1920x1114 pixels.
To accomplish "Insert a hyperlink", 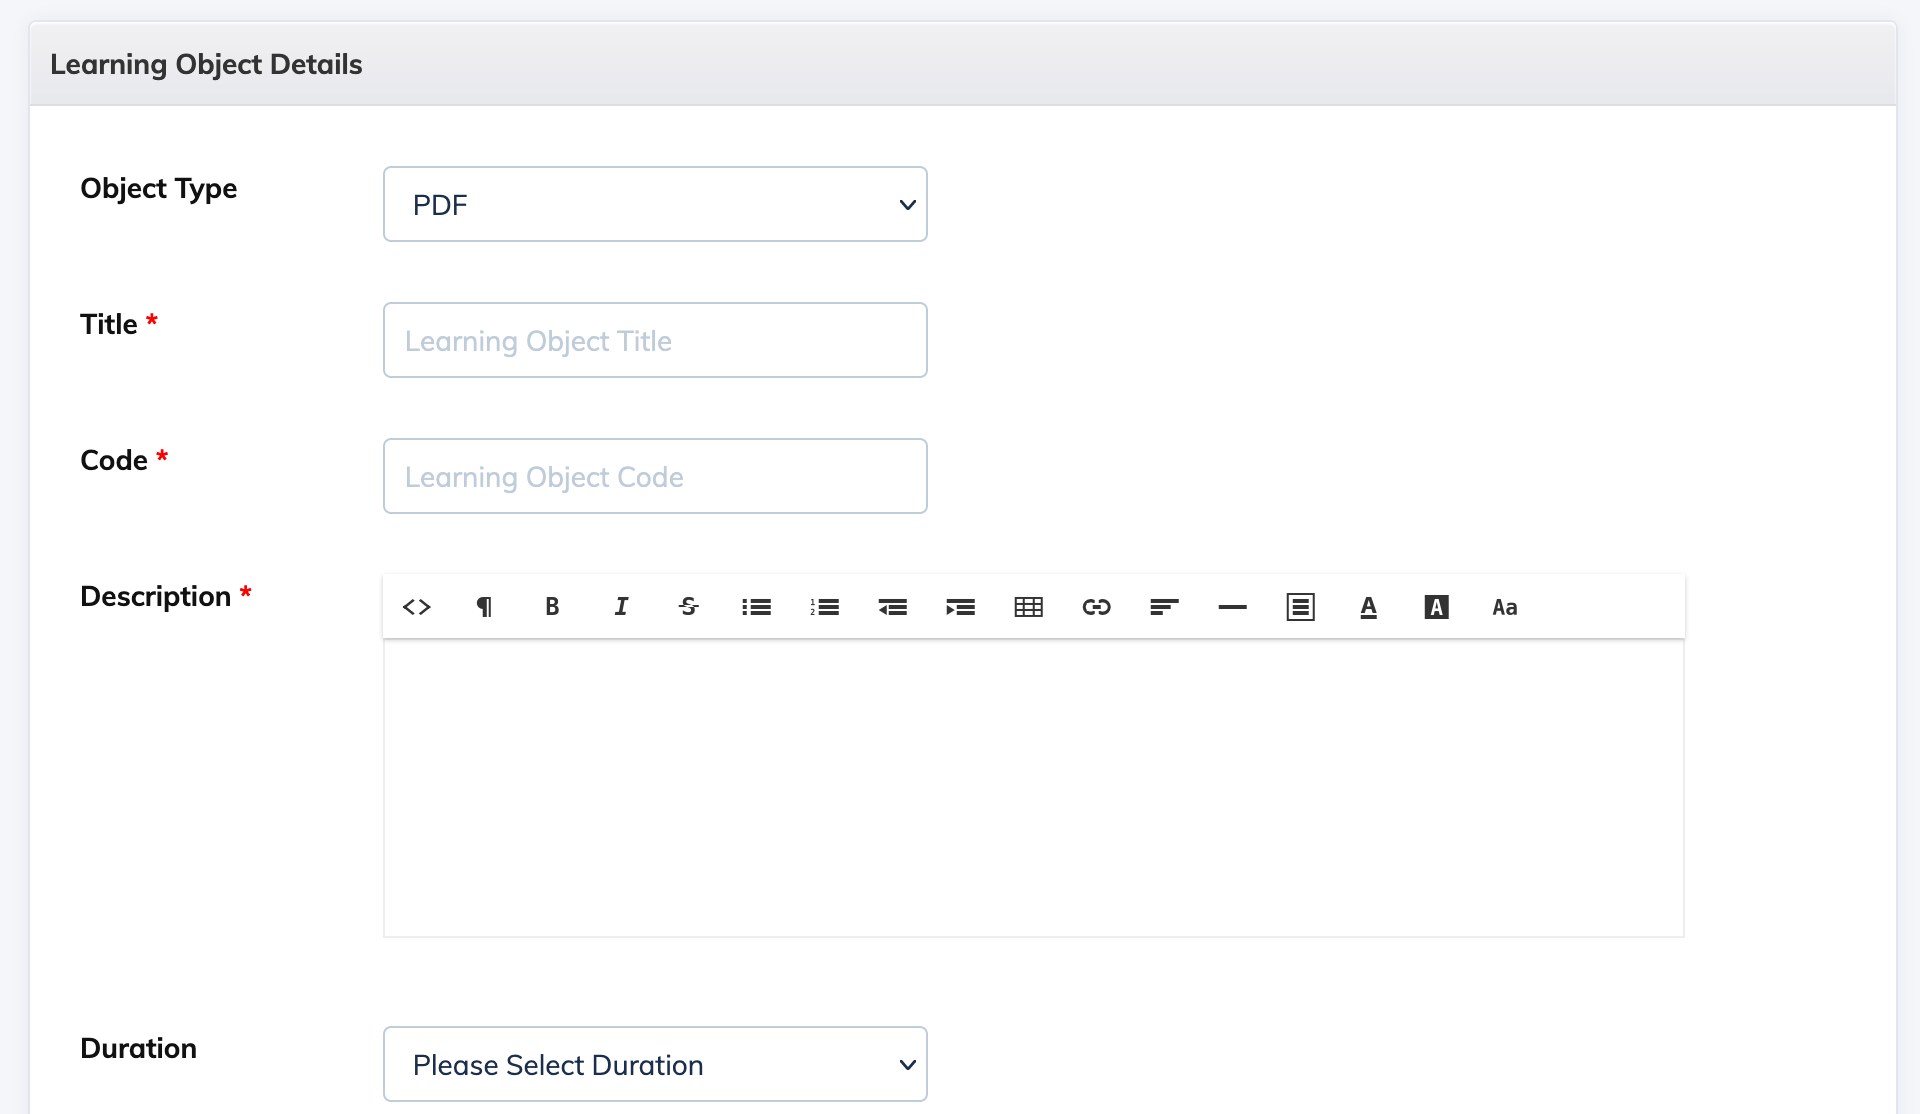I will click(1097, 607).
